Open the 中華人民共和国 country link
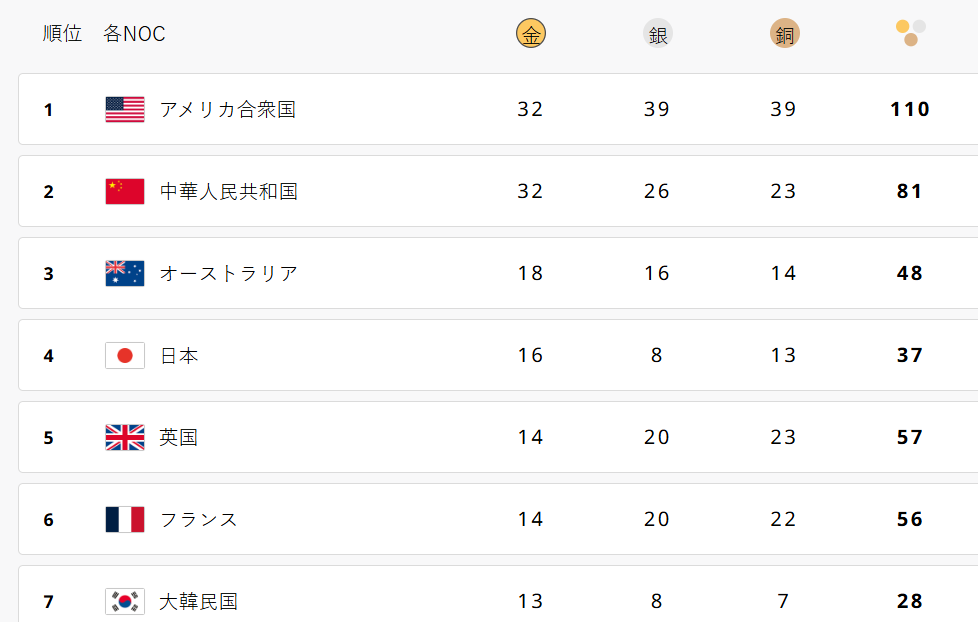Screen dimensions: 978x622 pos(229,191)
